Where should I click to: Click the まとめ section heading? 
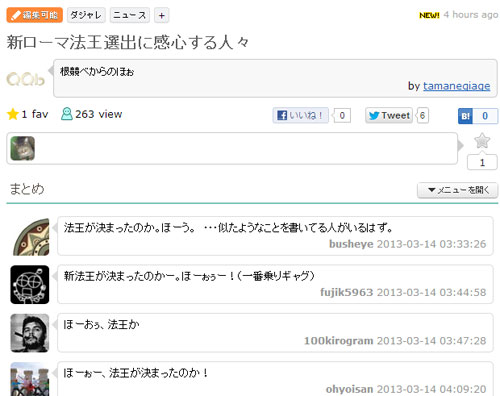[27, 189]
